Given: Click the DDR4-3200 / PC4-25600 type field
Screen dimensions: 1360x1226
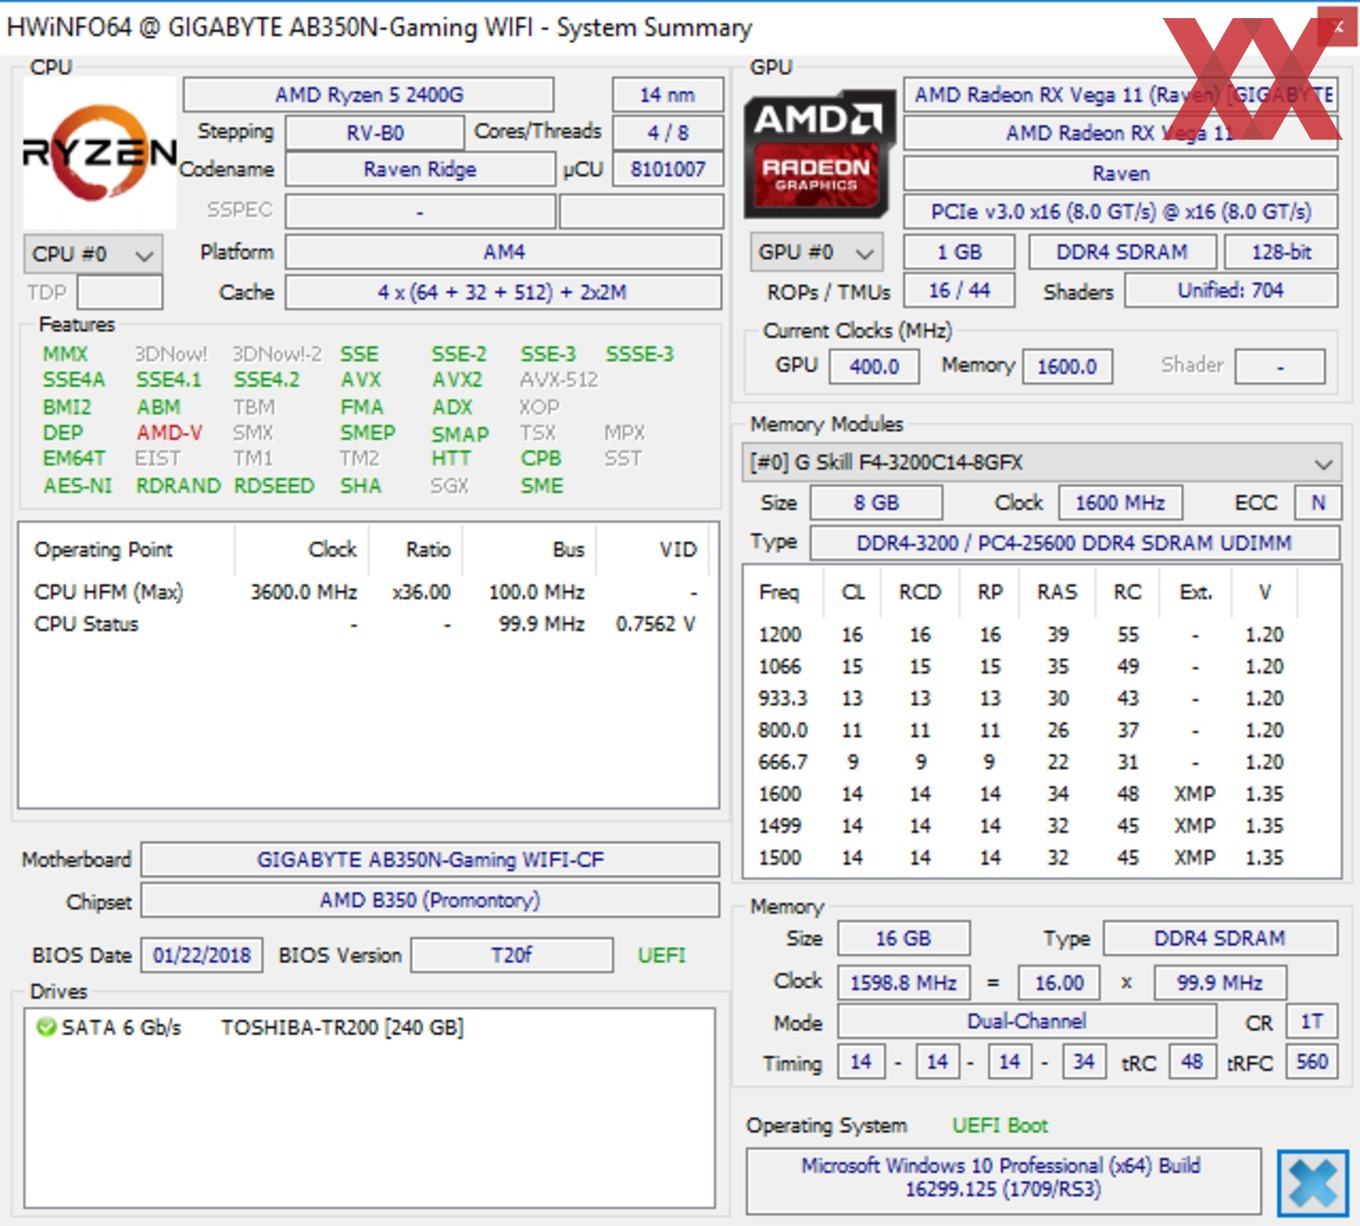Looking at the screenshot, I should click(x=1074, y=543).
